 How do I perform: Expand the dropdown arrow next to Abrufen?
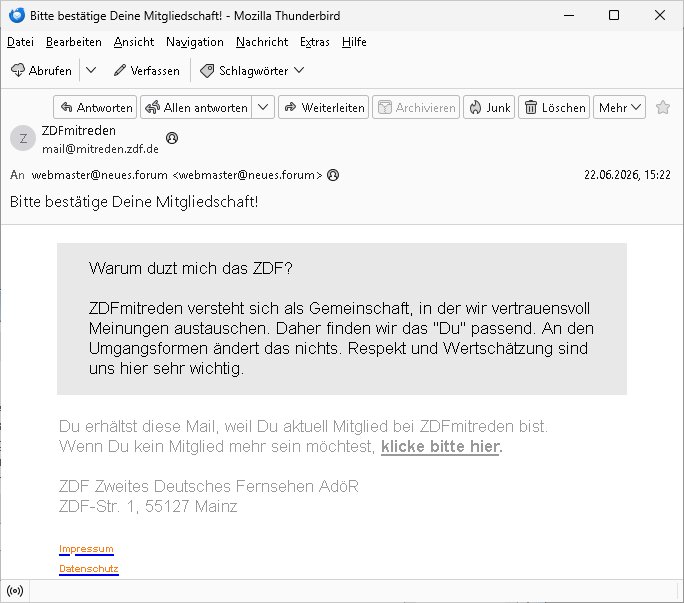coord(91,70)
